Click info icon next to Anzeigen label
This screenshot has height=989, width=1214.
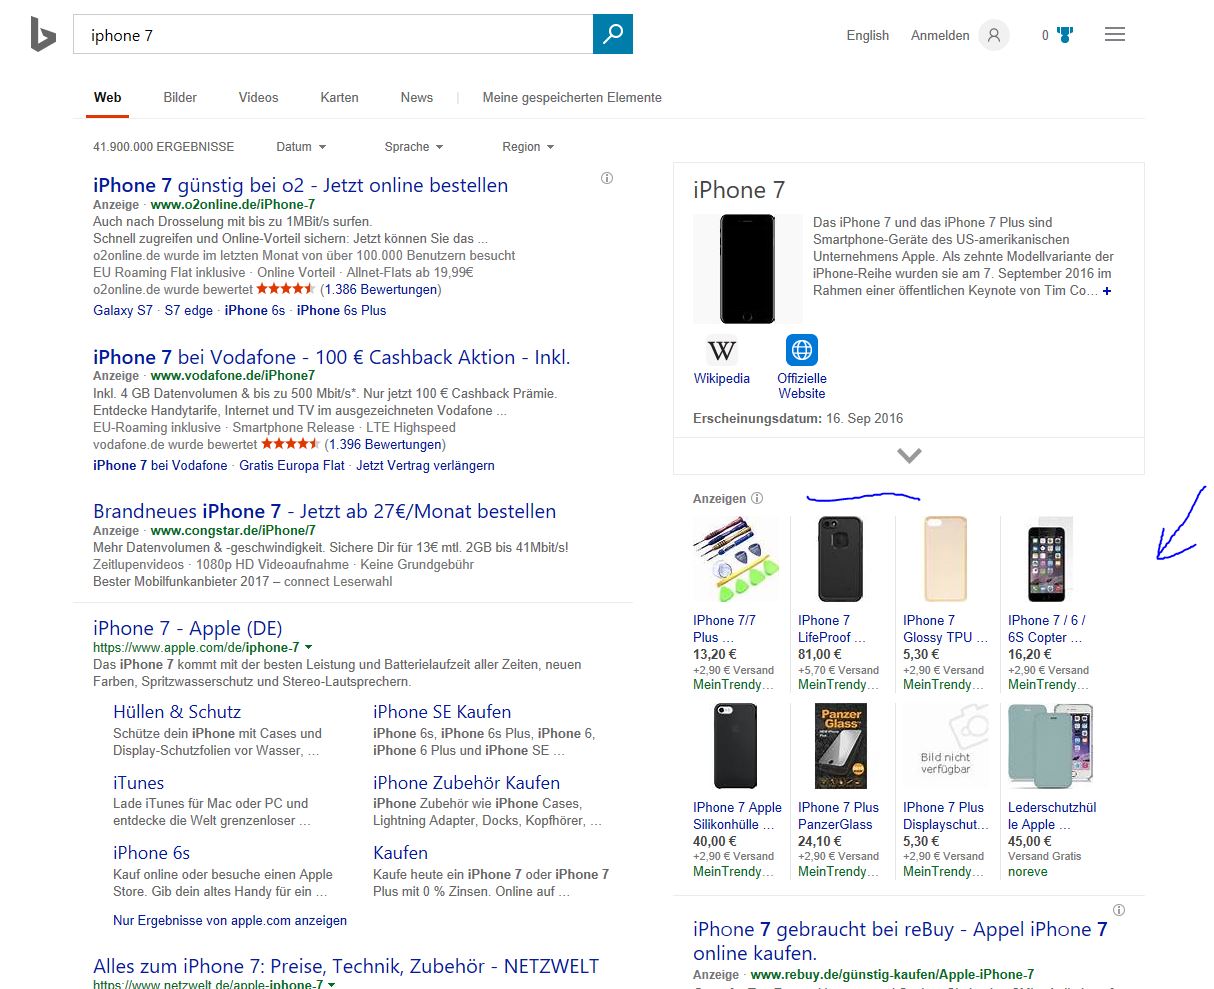click(x=757, y=498)
